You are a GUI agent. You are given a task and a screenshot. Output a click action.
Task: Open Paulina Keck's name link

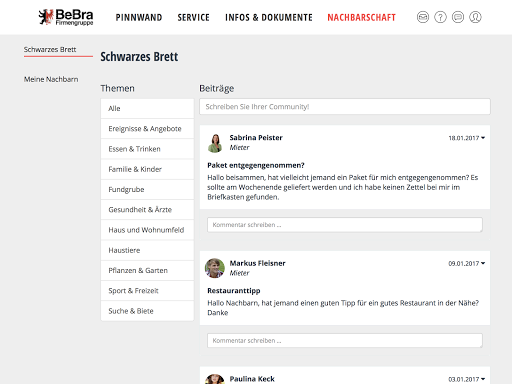[252, 379]
